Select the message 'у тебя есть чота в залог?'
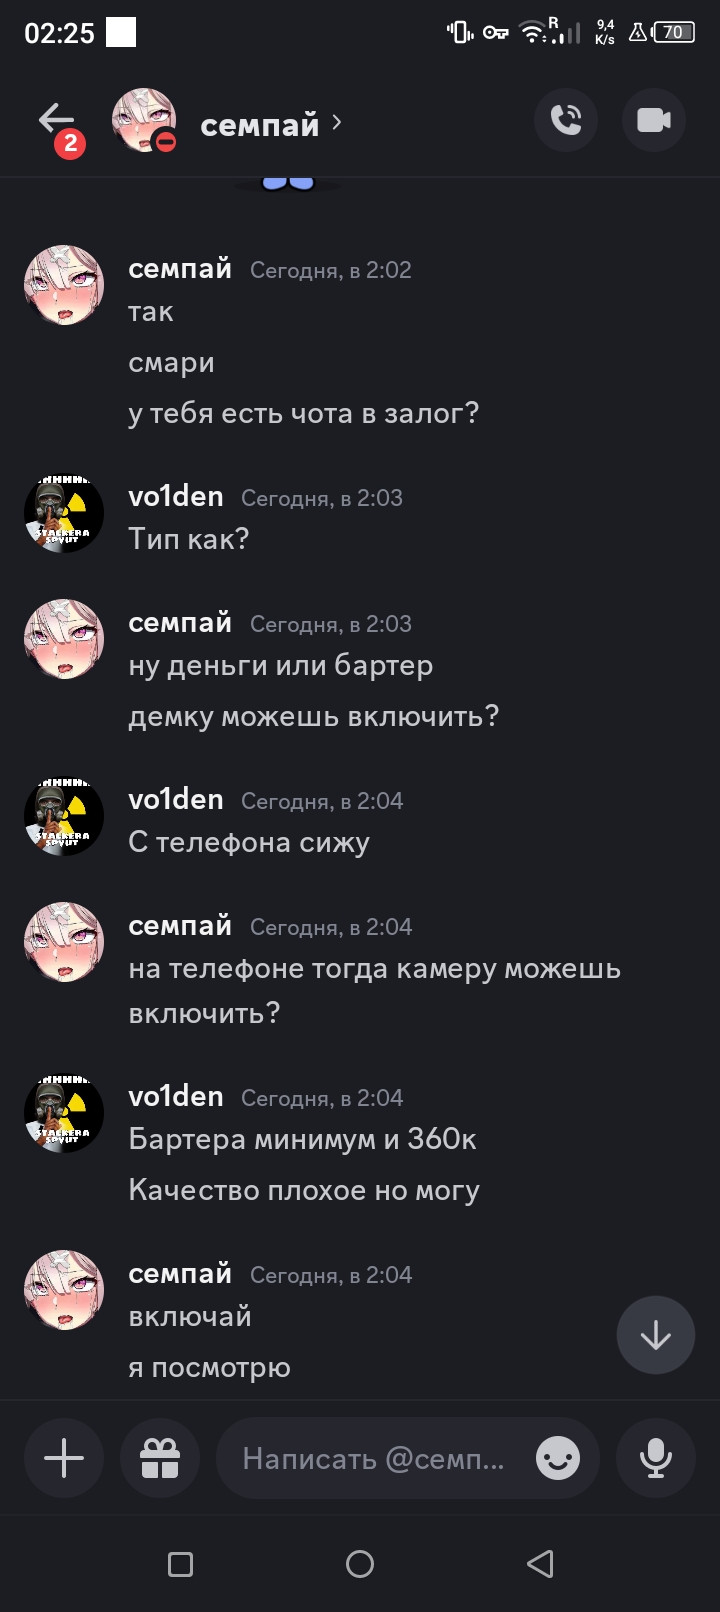This screenshot has width=720, height=1612. (x=304, y=413)
